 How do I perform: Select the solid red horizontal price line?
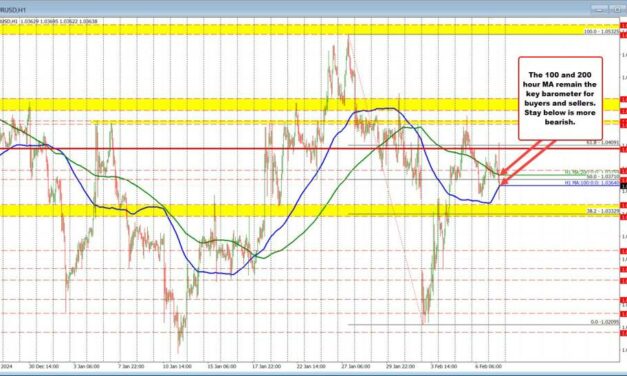[x=310, y=149]
